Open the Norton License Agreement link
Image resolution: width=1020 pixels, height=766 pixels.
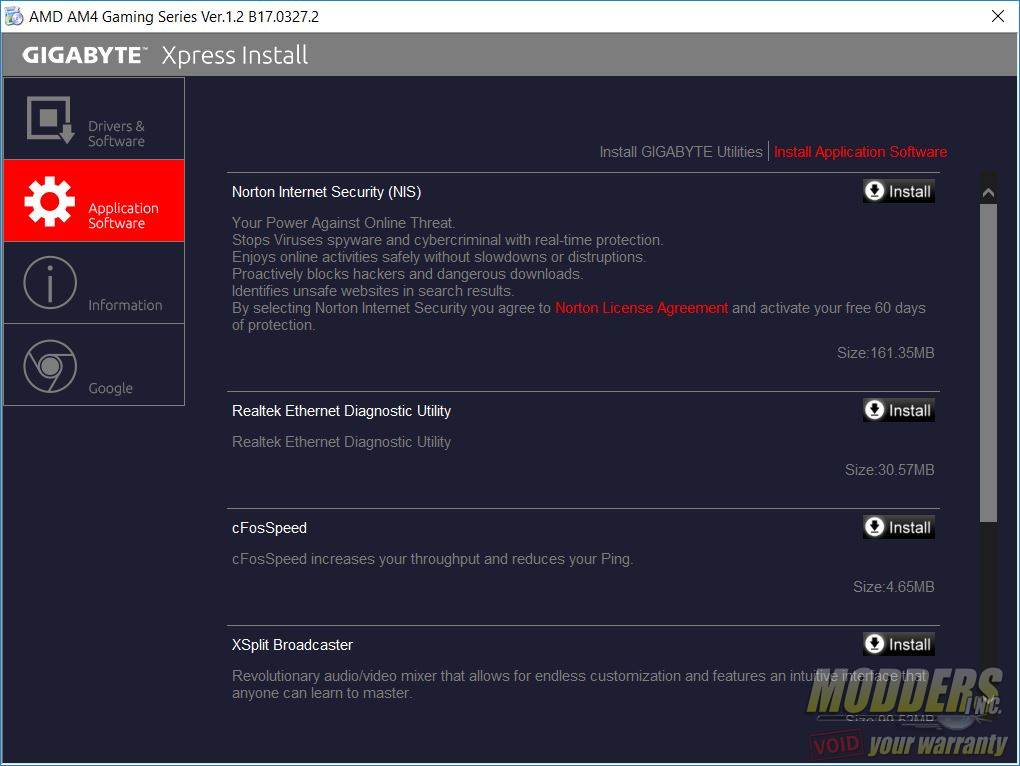[x=641, y=308]
